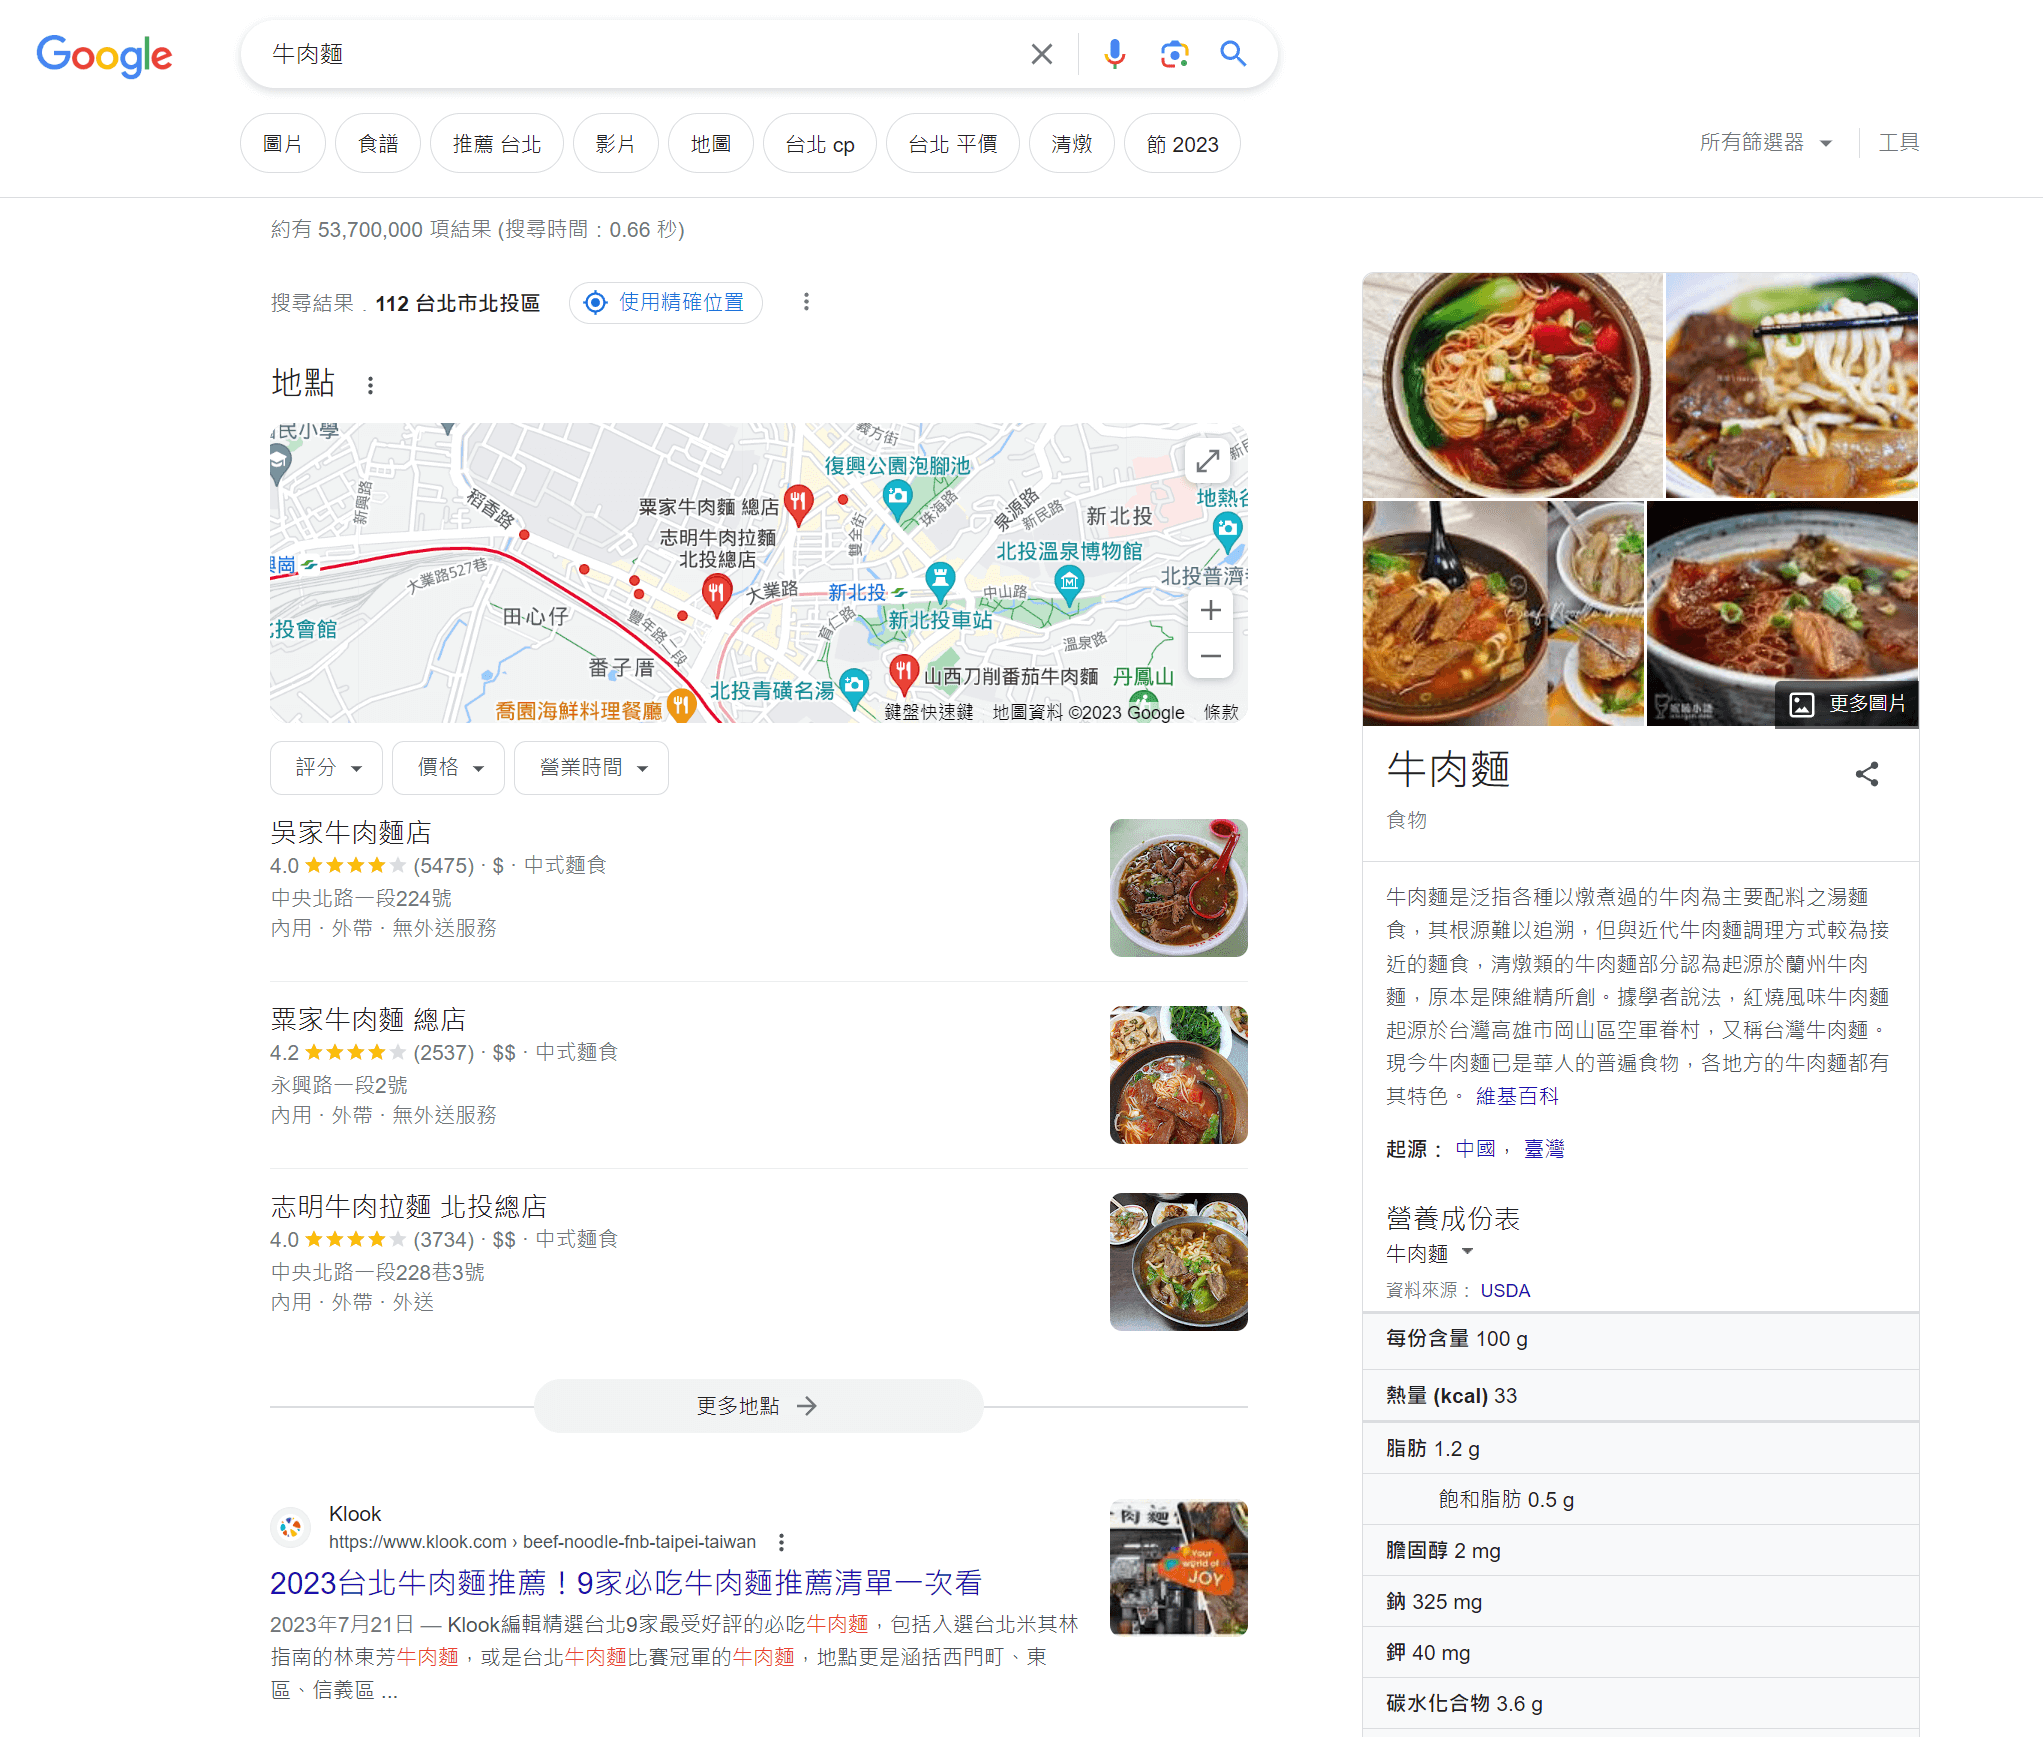Click the 更多地點 more places button

(x=758, y=1406)
